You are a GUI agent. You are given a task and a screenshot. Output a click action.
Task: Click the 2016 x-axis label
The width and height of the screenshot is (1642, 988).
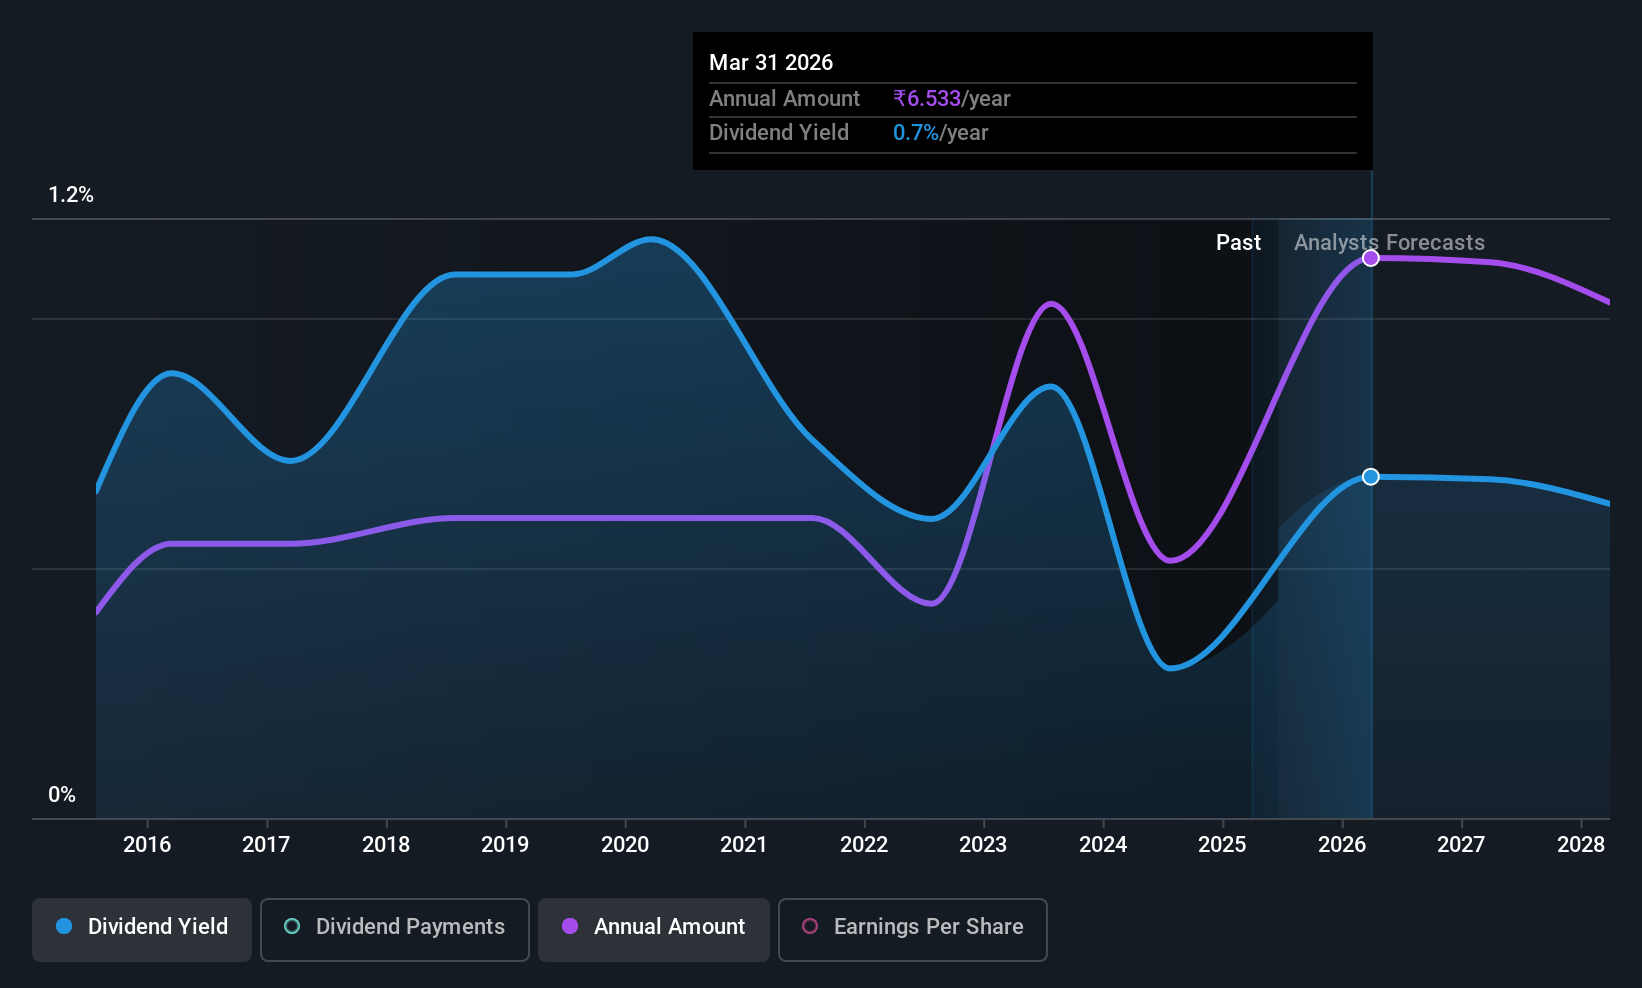147,844
